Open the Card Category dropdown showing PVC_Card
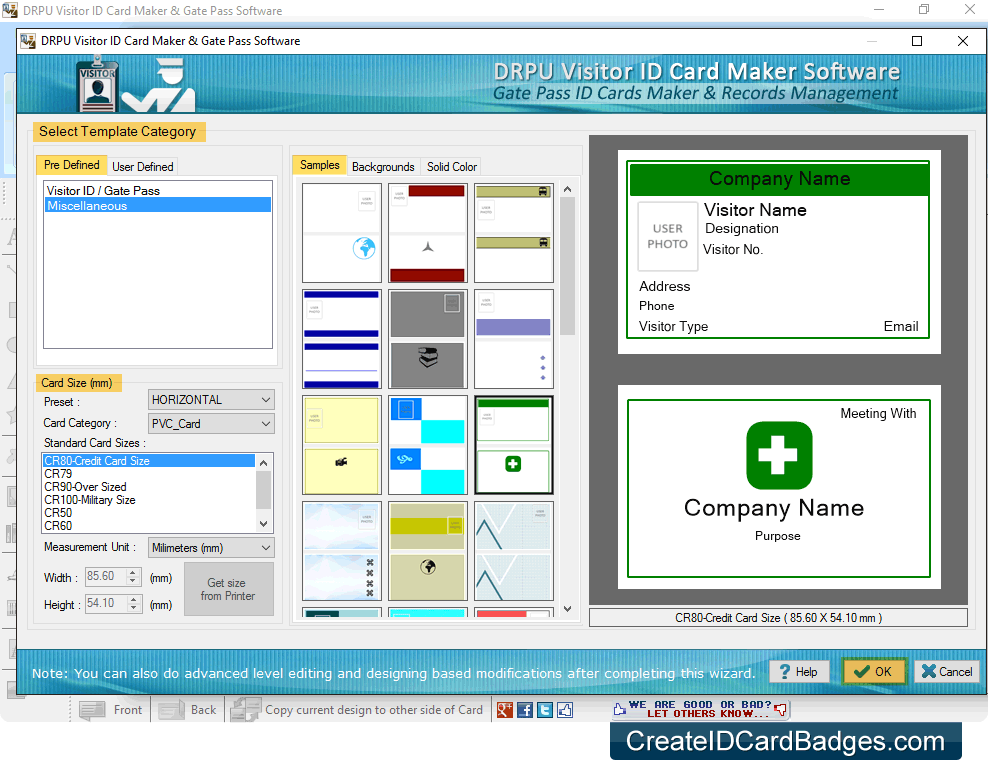This screenshot has width=988, height=760. (211, 423)
